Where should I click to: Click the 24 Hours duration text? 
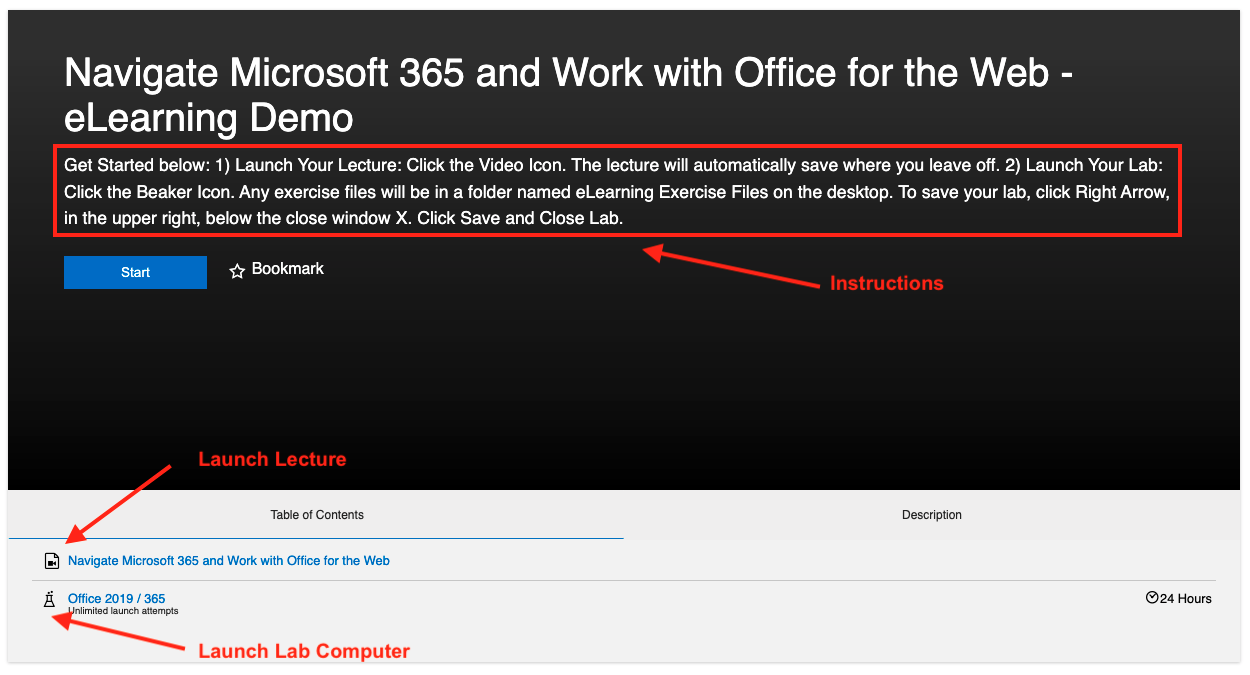coord(1186,599)
